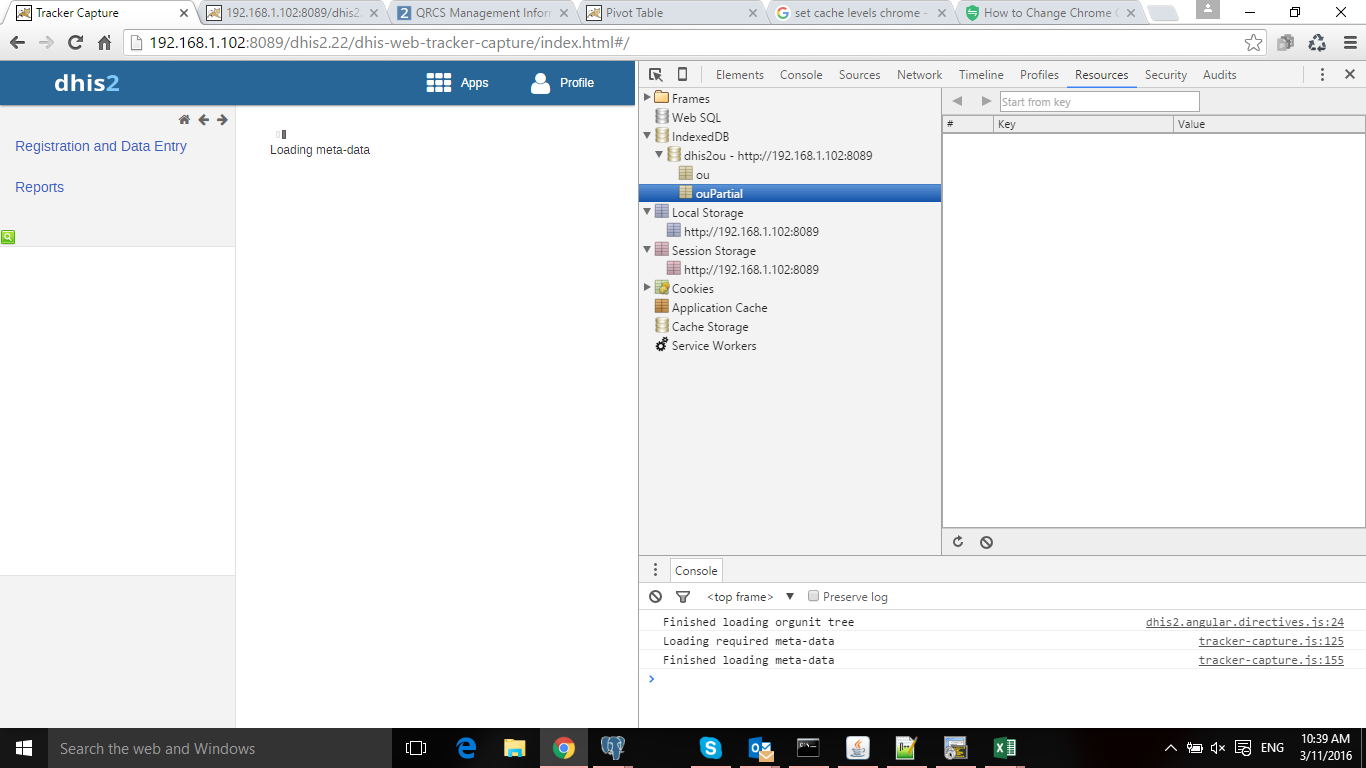Click the green search icon in sidebar
The height and width of the screenshot is (768, 1366).
8,237
